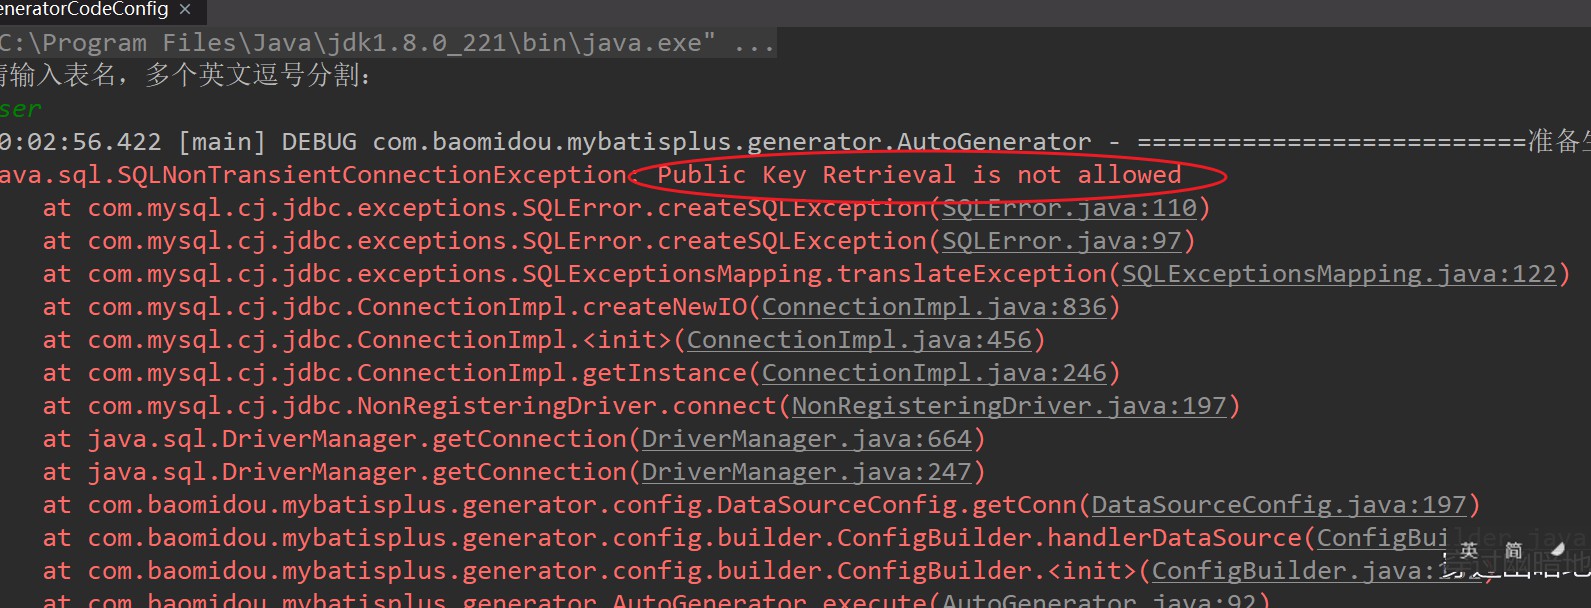This screenshot has height=608, width=1591.
Task: Select the GeneratorCodeConfig console tab
Action: point(84,9)
